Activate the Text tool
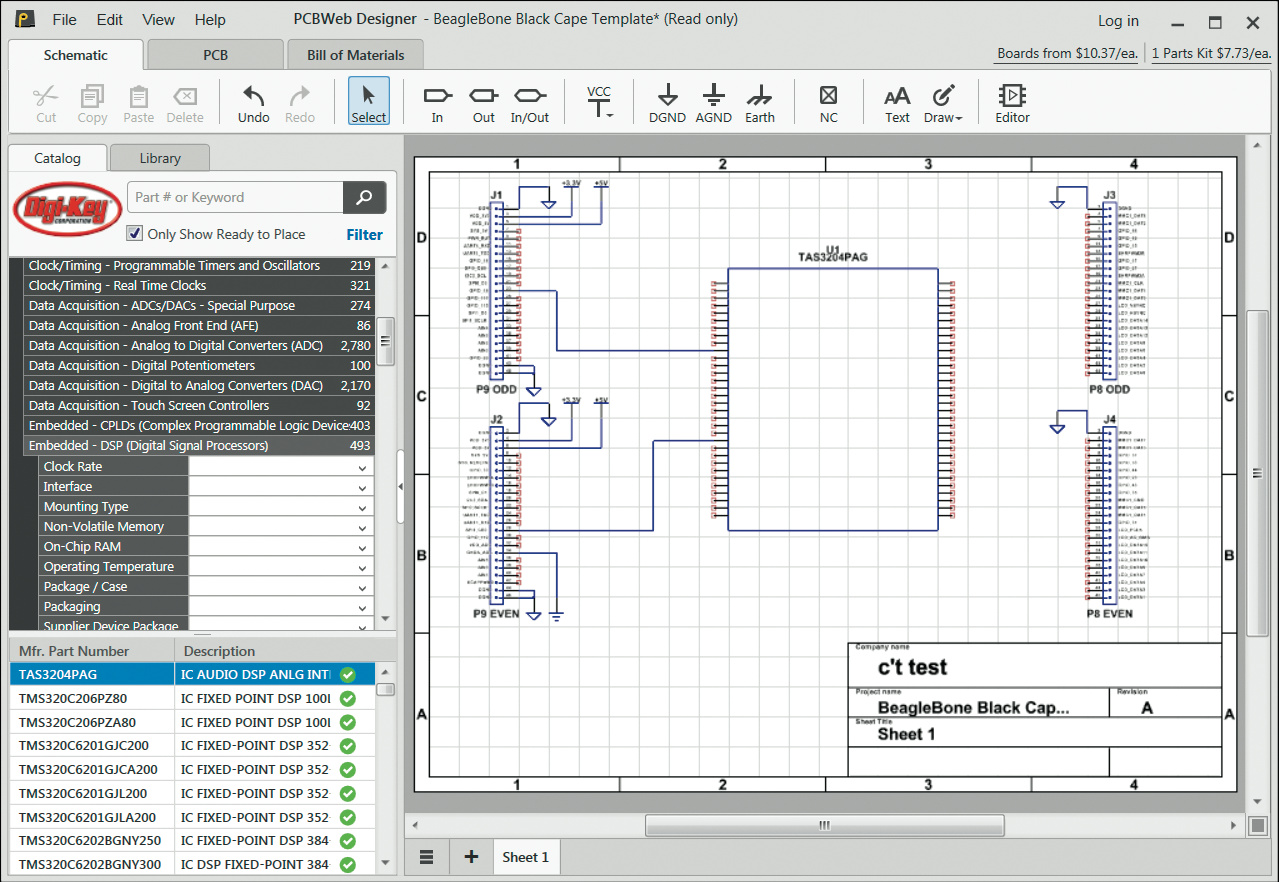This screenshot has height=882, width=1279. 897,102
